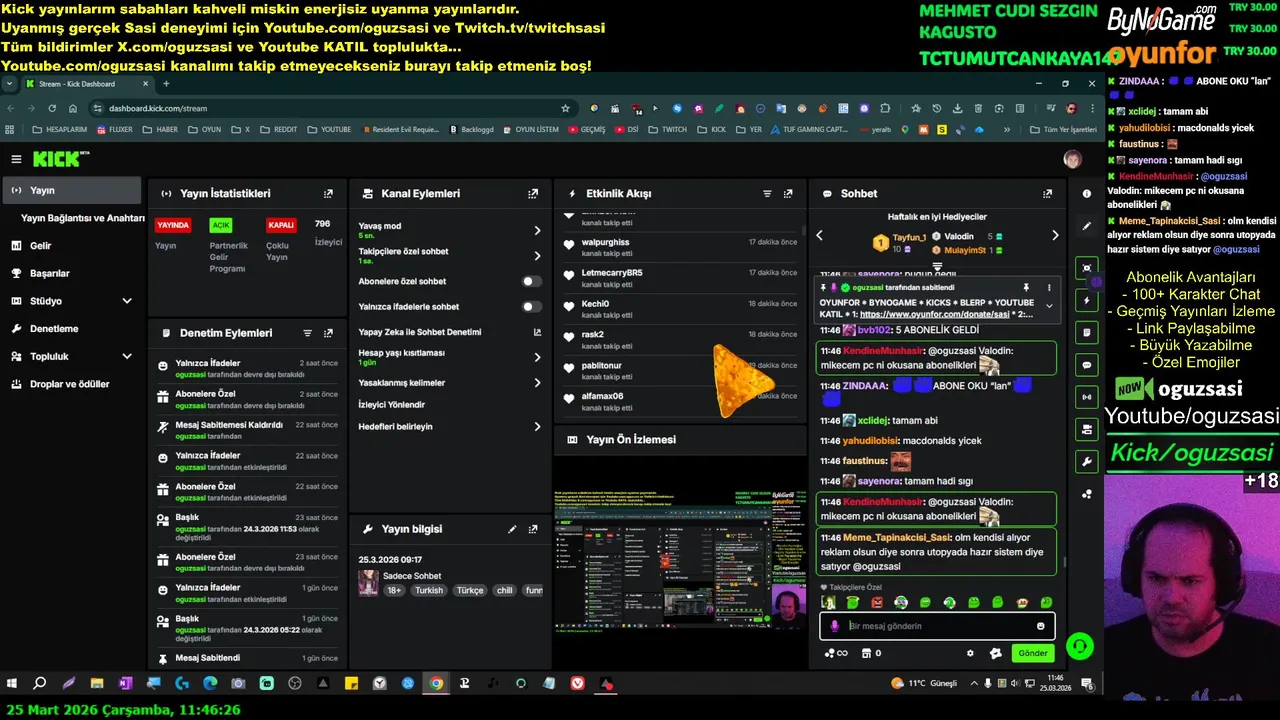This screenshot has height=720, width=1280.
Task: Pop out the Sohbet chat panel
Action: pyautogui.click(x=1047, y=194)
